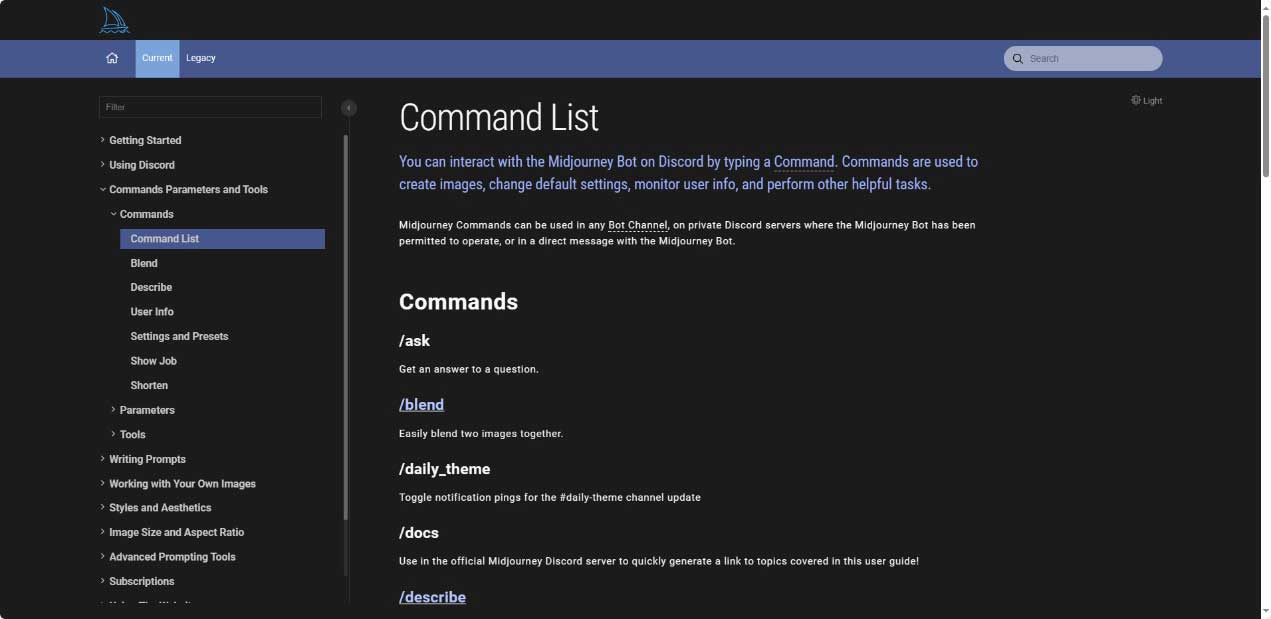Click the Bot Channel glossary link
The width and height of the screenshot is (1271, 619).
(637, 225)
